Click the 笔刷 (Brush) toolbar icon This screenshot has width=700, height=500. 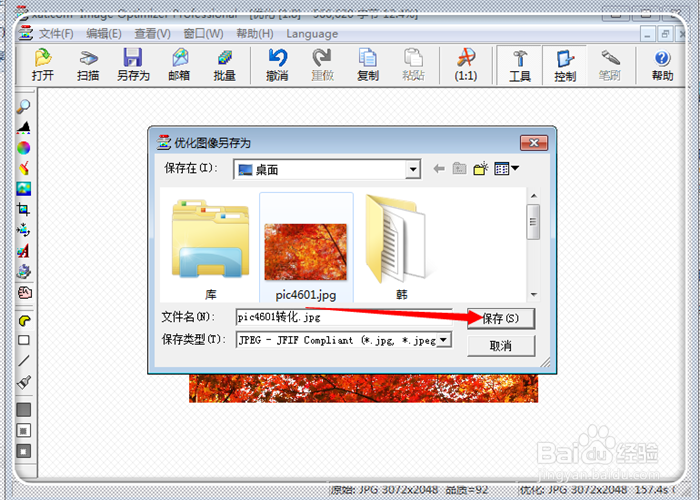[609, 65]
